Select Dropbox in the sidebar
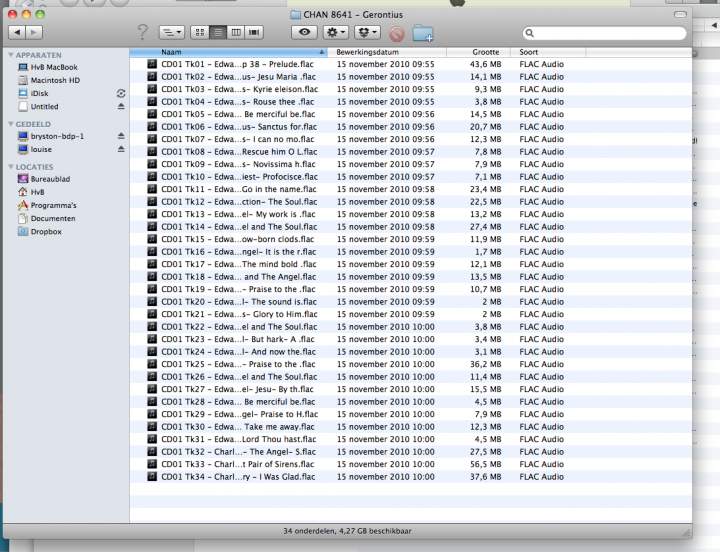 (x=46, y=231)
